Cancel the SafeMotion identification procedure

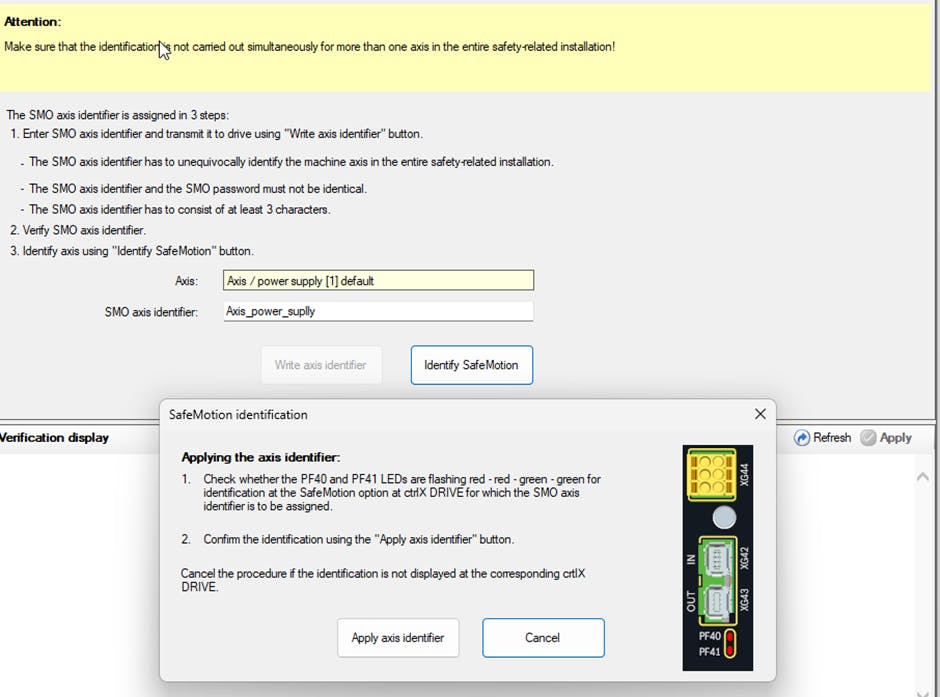(543, 638)
